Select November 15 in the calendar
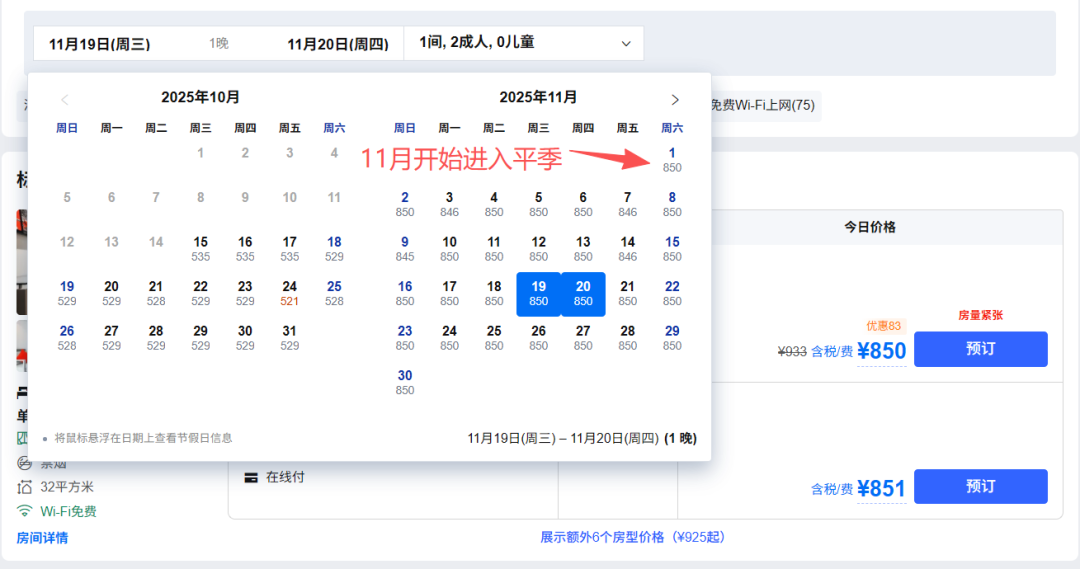 672,249
